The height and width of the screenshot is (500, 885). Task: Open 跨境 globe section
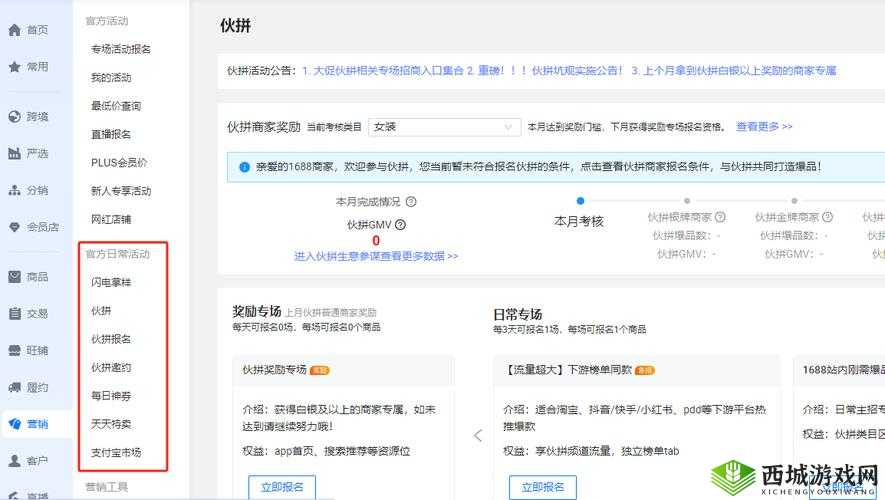coord(28,117)
